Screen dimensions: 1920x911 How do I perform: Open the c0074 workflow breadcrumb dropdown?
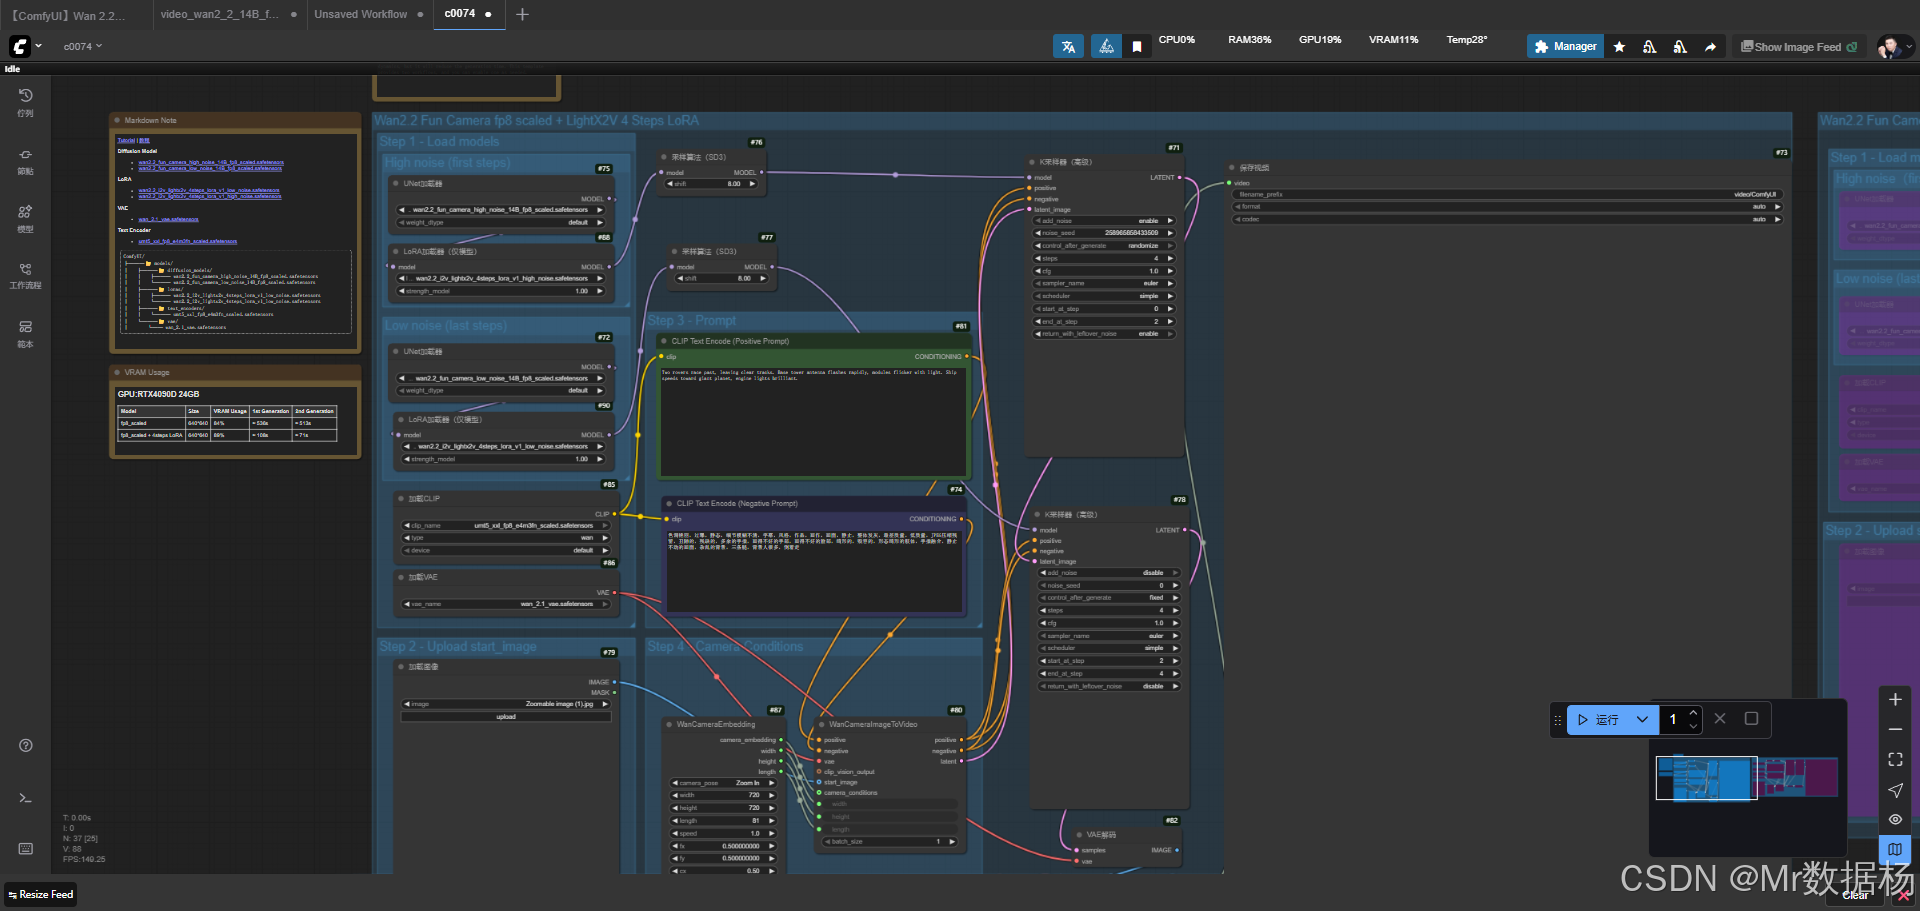83,47
